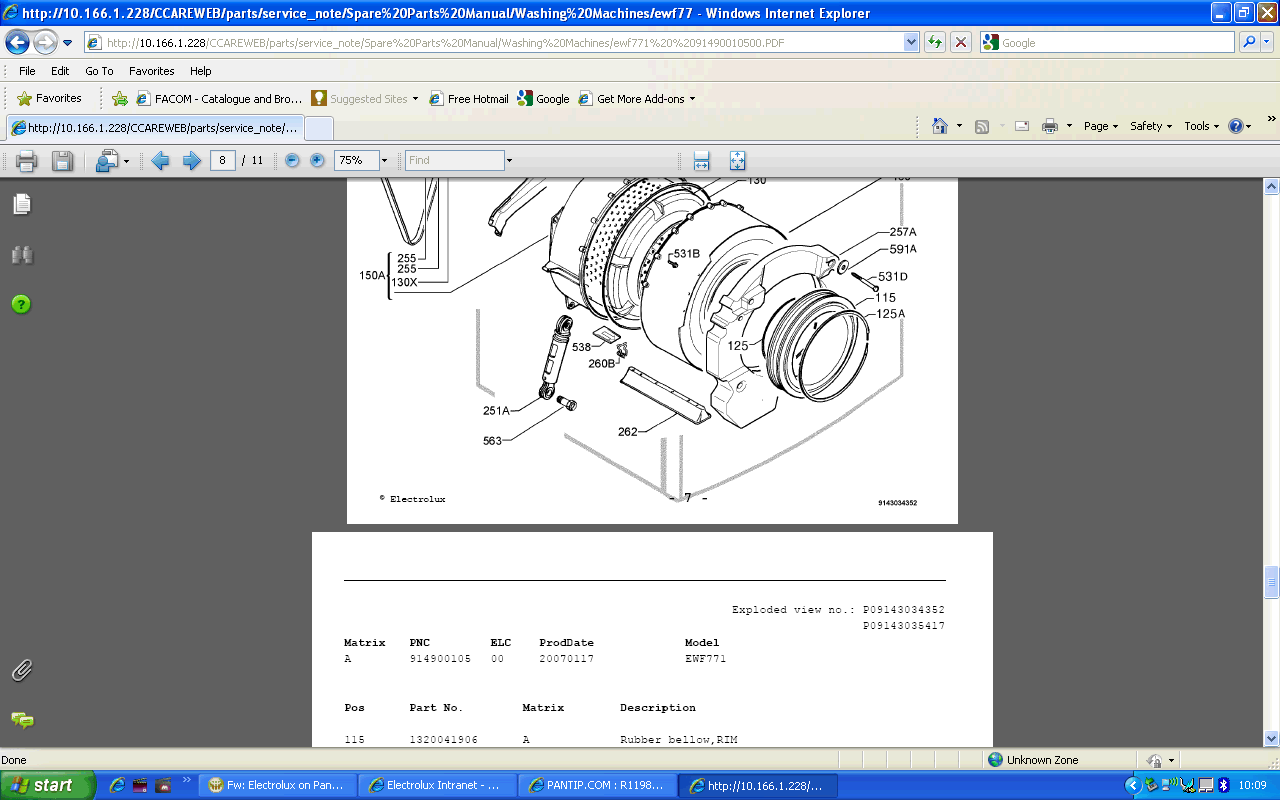Refresh the current page
Image resolution: width=1280 pixels, height=800 pixels.
tap(935, 42)
